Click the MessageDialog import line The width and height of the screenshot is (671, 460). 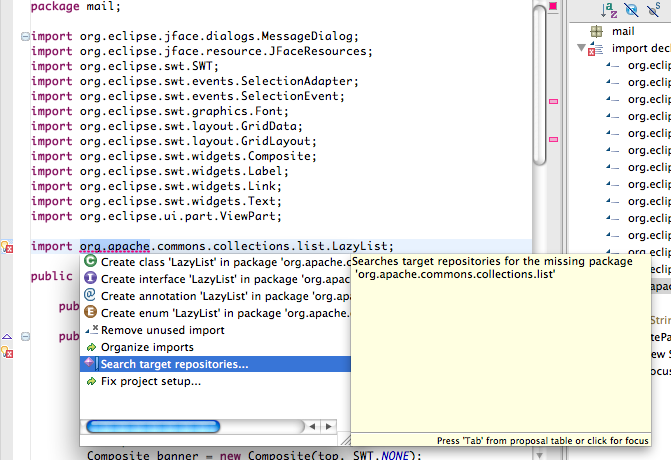pyautogui.click(x=195, y=36)
